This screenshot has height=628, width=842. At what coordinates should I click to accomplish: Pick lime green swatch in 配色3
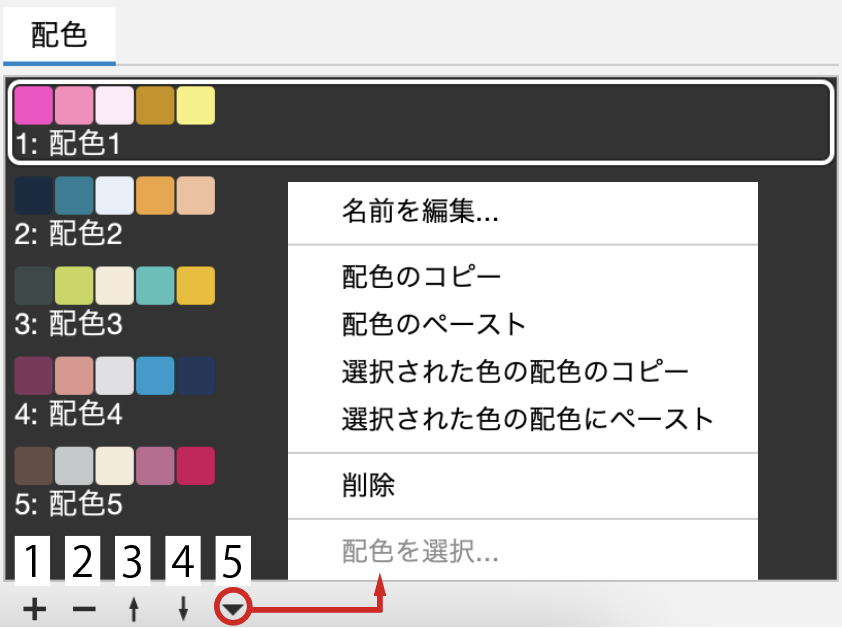click(74, 286)
